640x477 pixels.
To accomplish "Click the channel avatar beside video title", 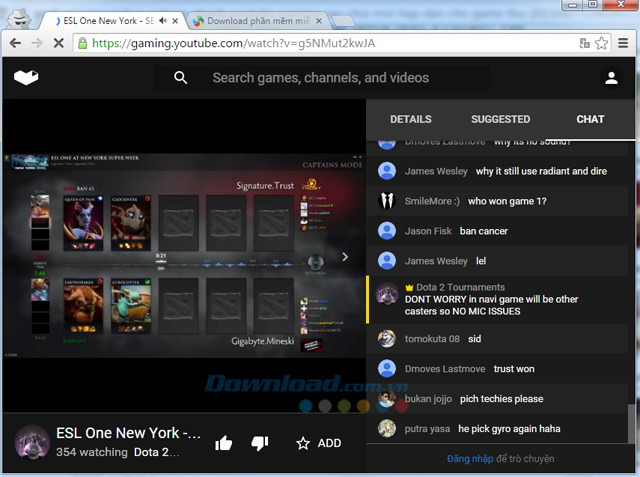I will [x=32, y=443].
